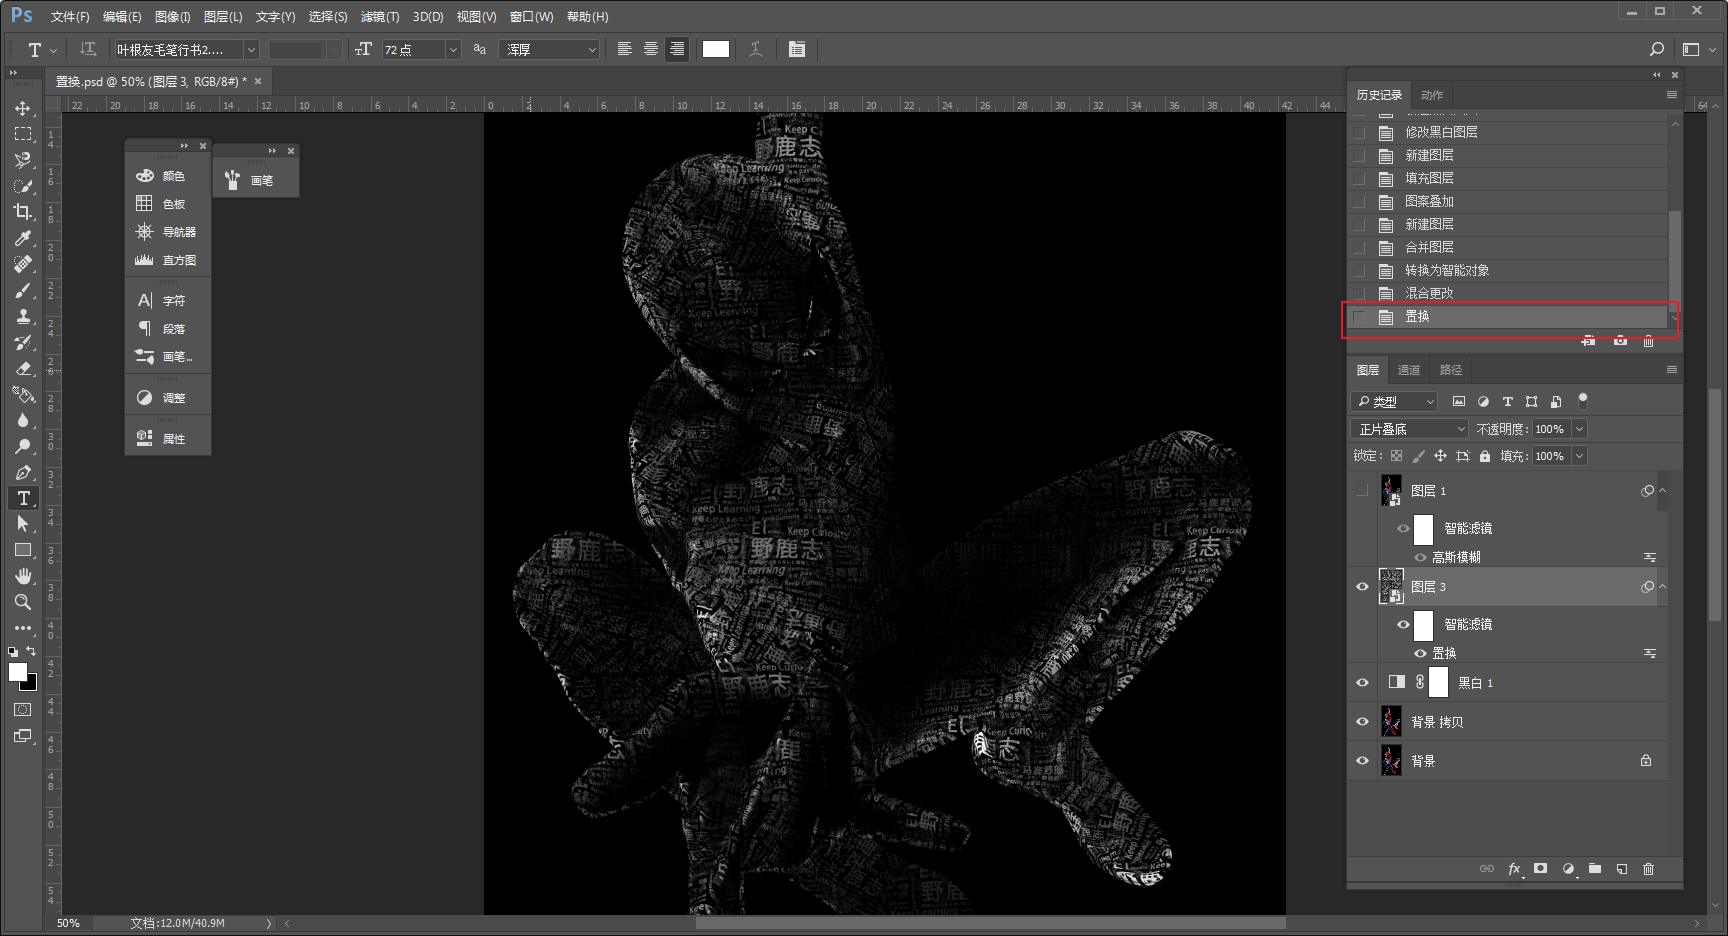Toggle 置换 smart filter visibility
The width and height of the screenshot is (1728, 936).
click(1420, 653)
